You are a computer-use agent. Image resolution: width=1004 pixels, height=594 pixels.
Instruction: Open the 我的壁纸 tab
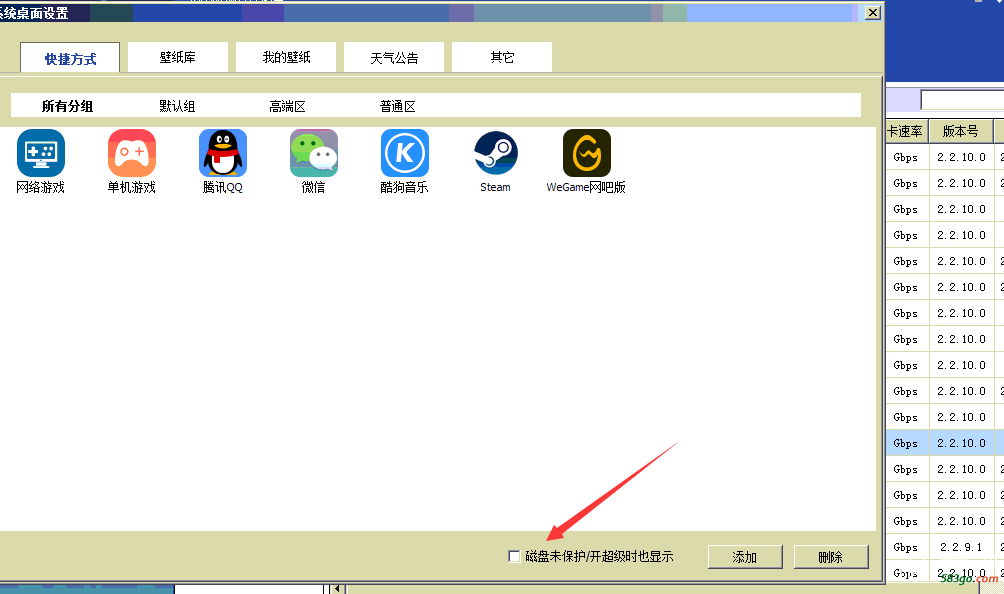point(286,57)
